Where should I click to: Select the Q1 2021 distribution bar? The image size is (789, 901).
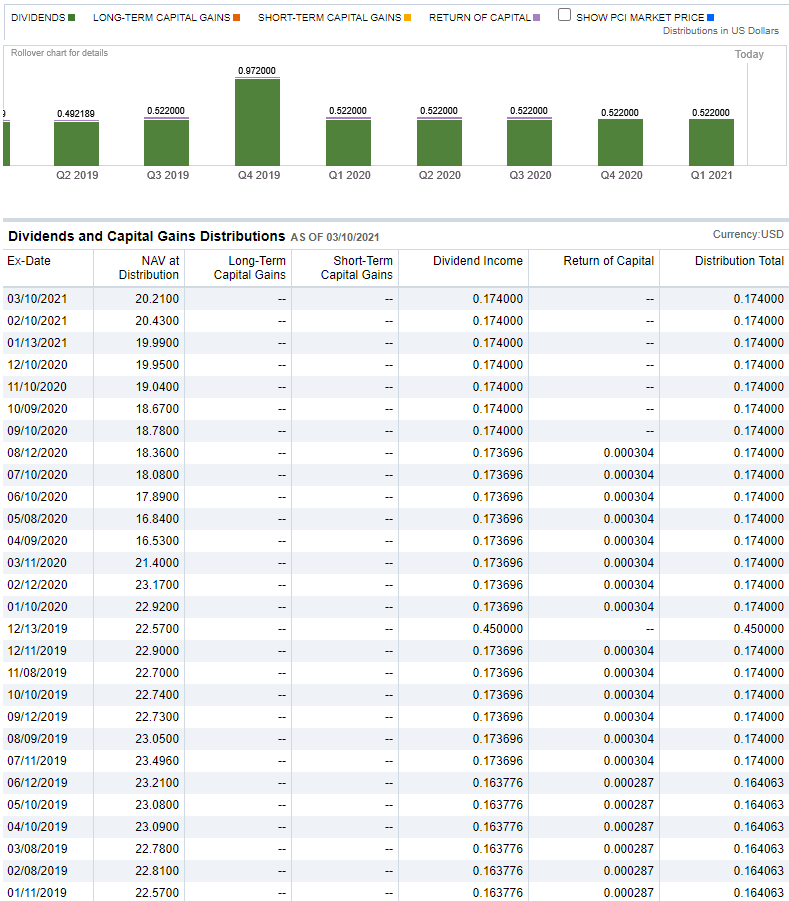tap(711, 143)
